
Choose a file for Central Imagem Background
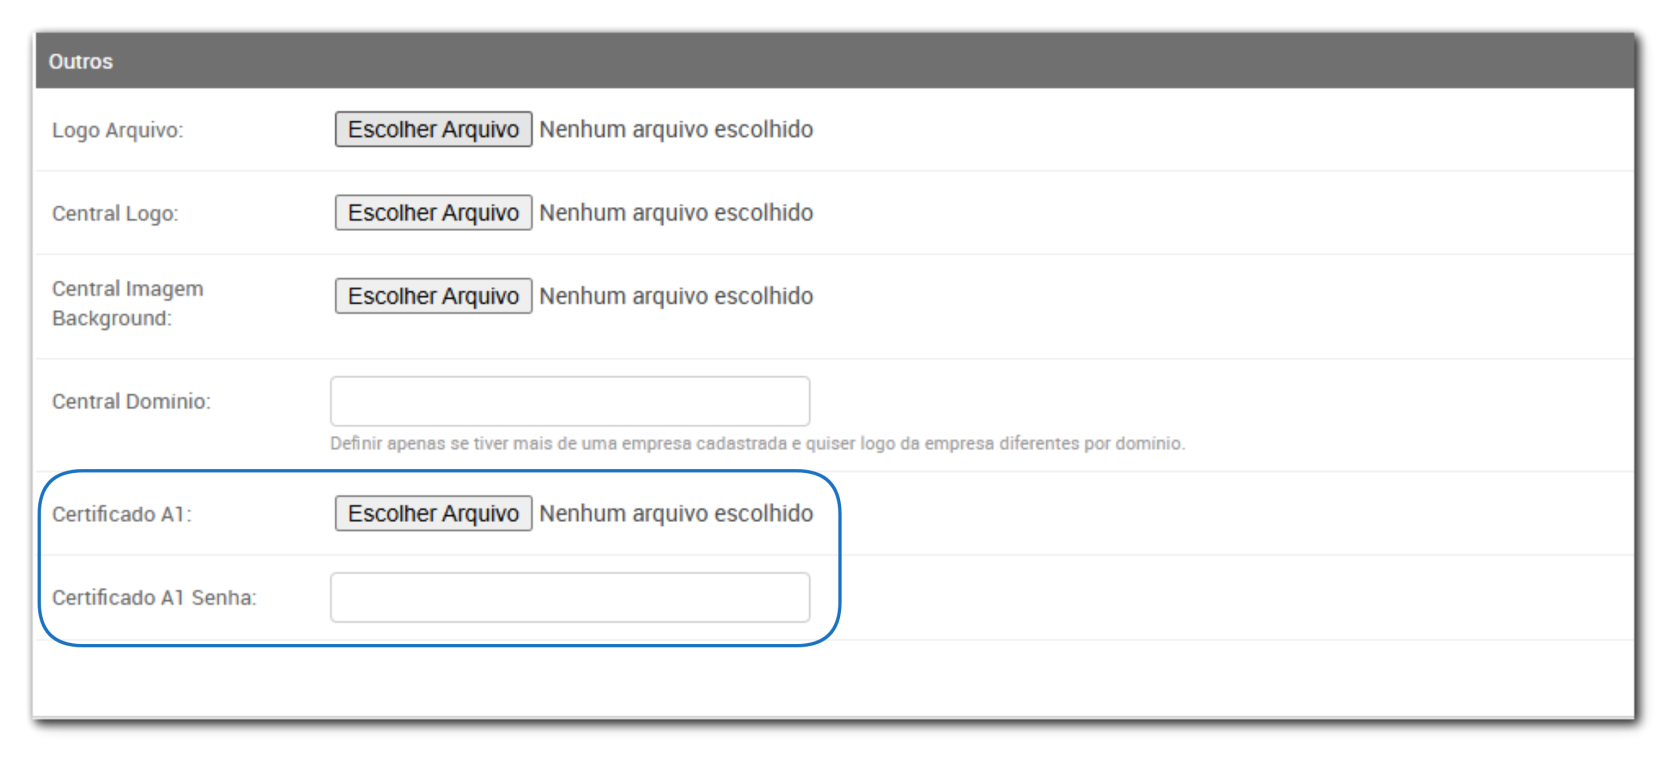point(433,296)
